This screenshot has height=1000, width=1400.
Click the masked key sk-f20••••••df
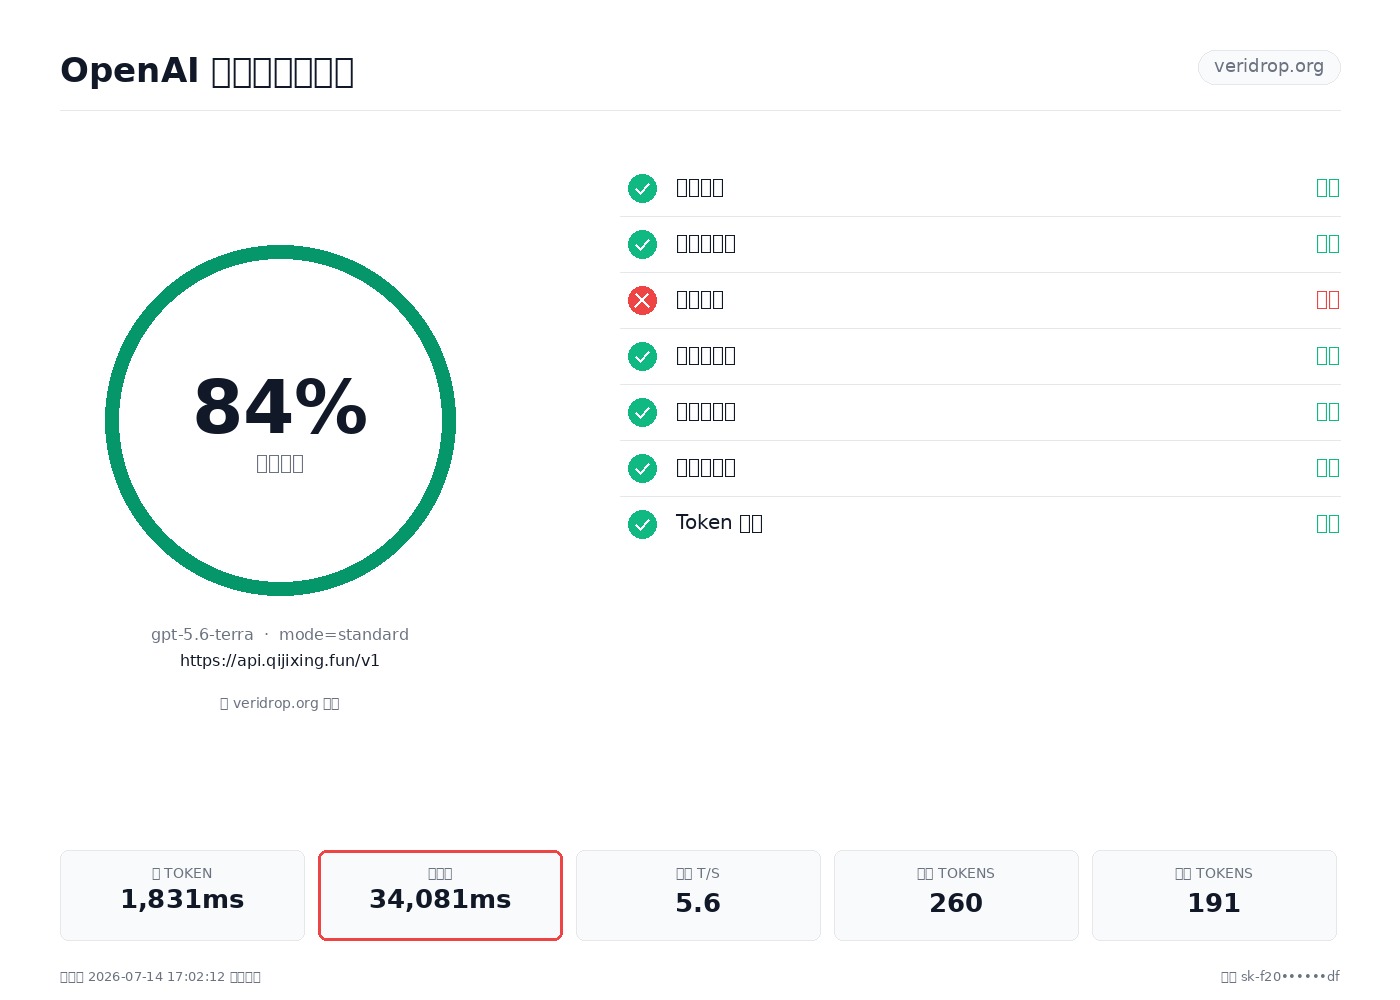click(x=1290, y=977)
